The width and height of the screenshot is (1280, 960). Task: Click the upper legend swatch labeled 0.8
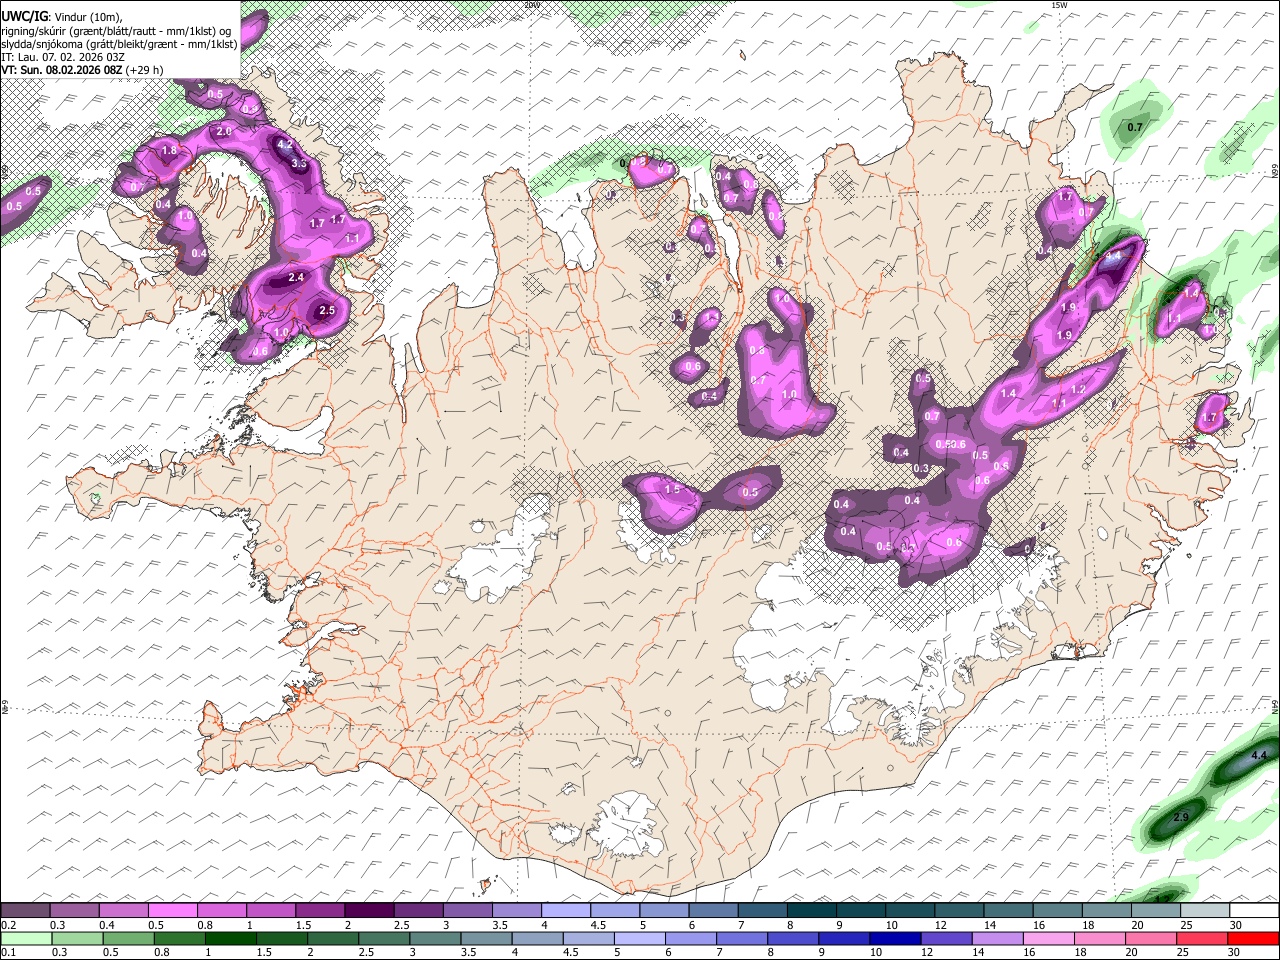coord(222,911)
